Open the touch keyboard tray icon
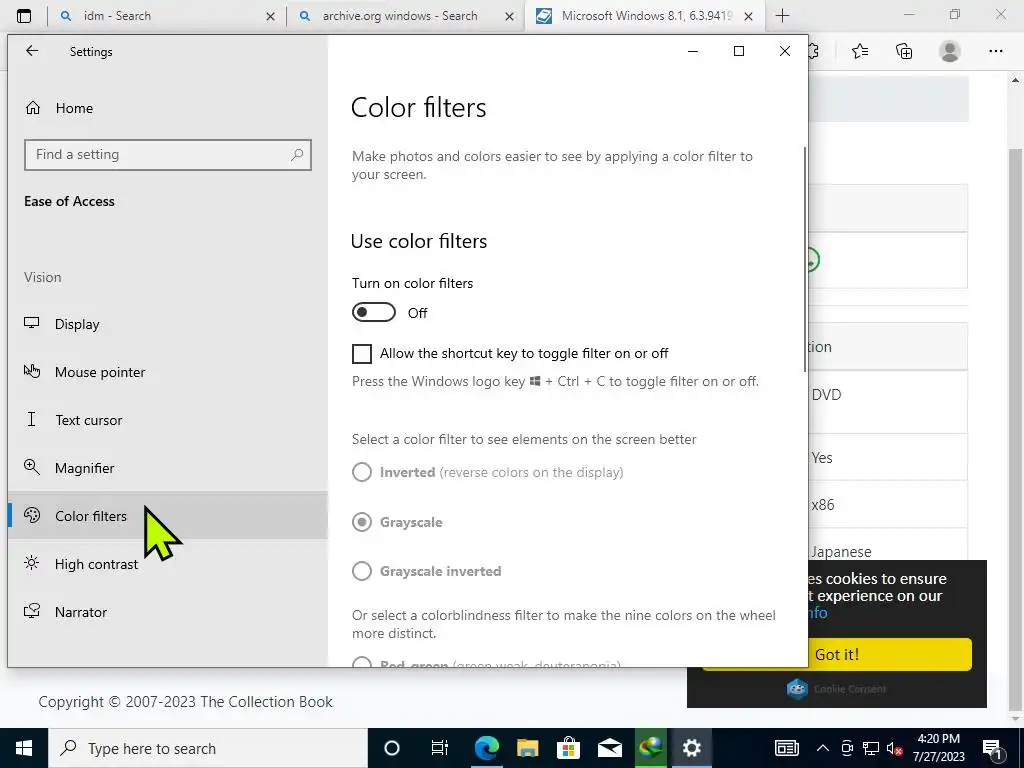 pos(786,748)
